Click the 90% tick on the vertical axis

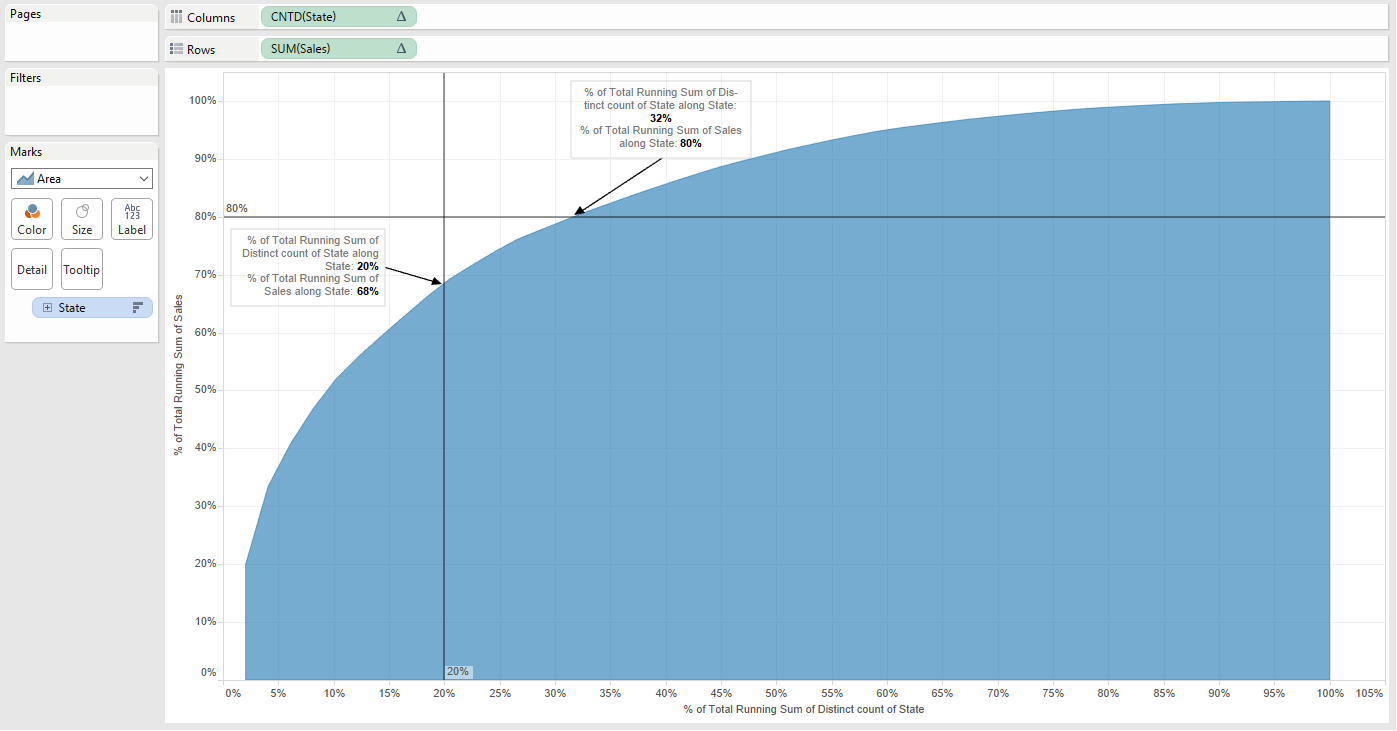pyautogui.click(x=206, y=159)
